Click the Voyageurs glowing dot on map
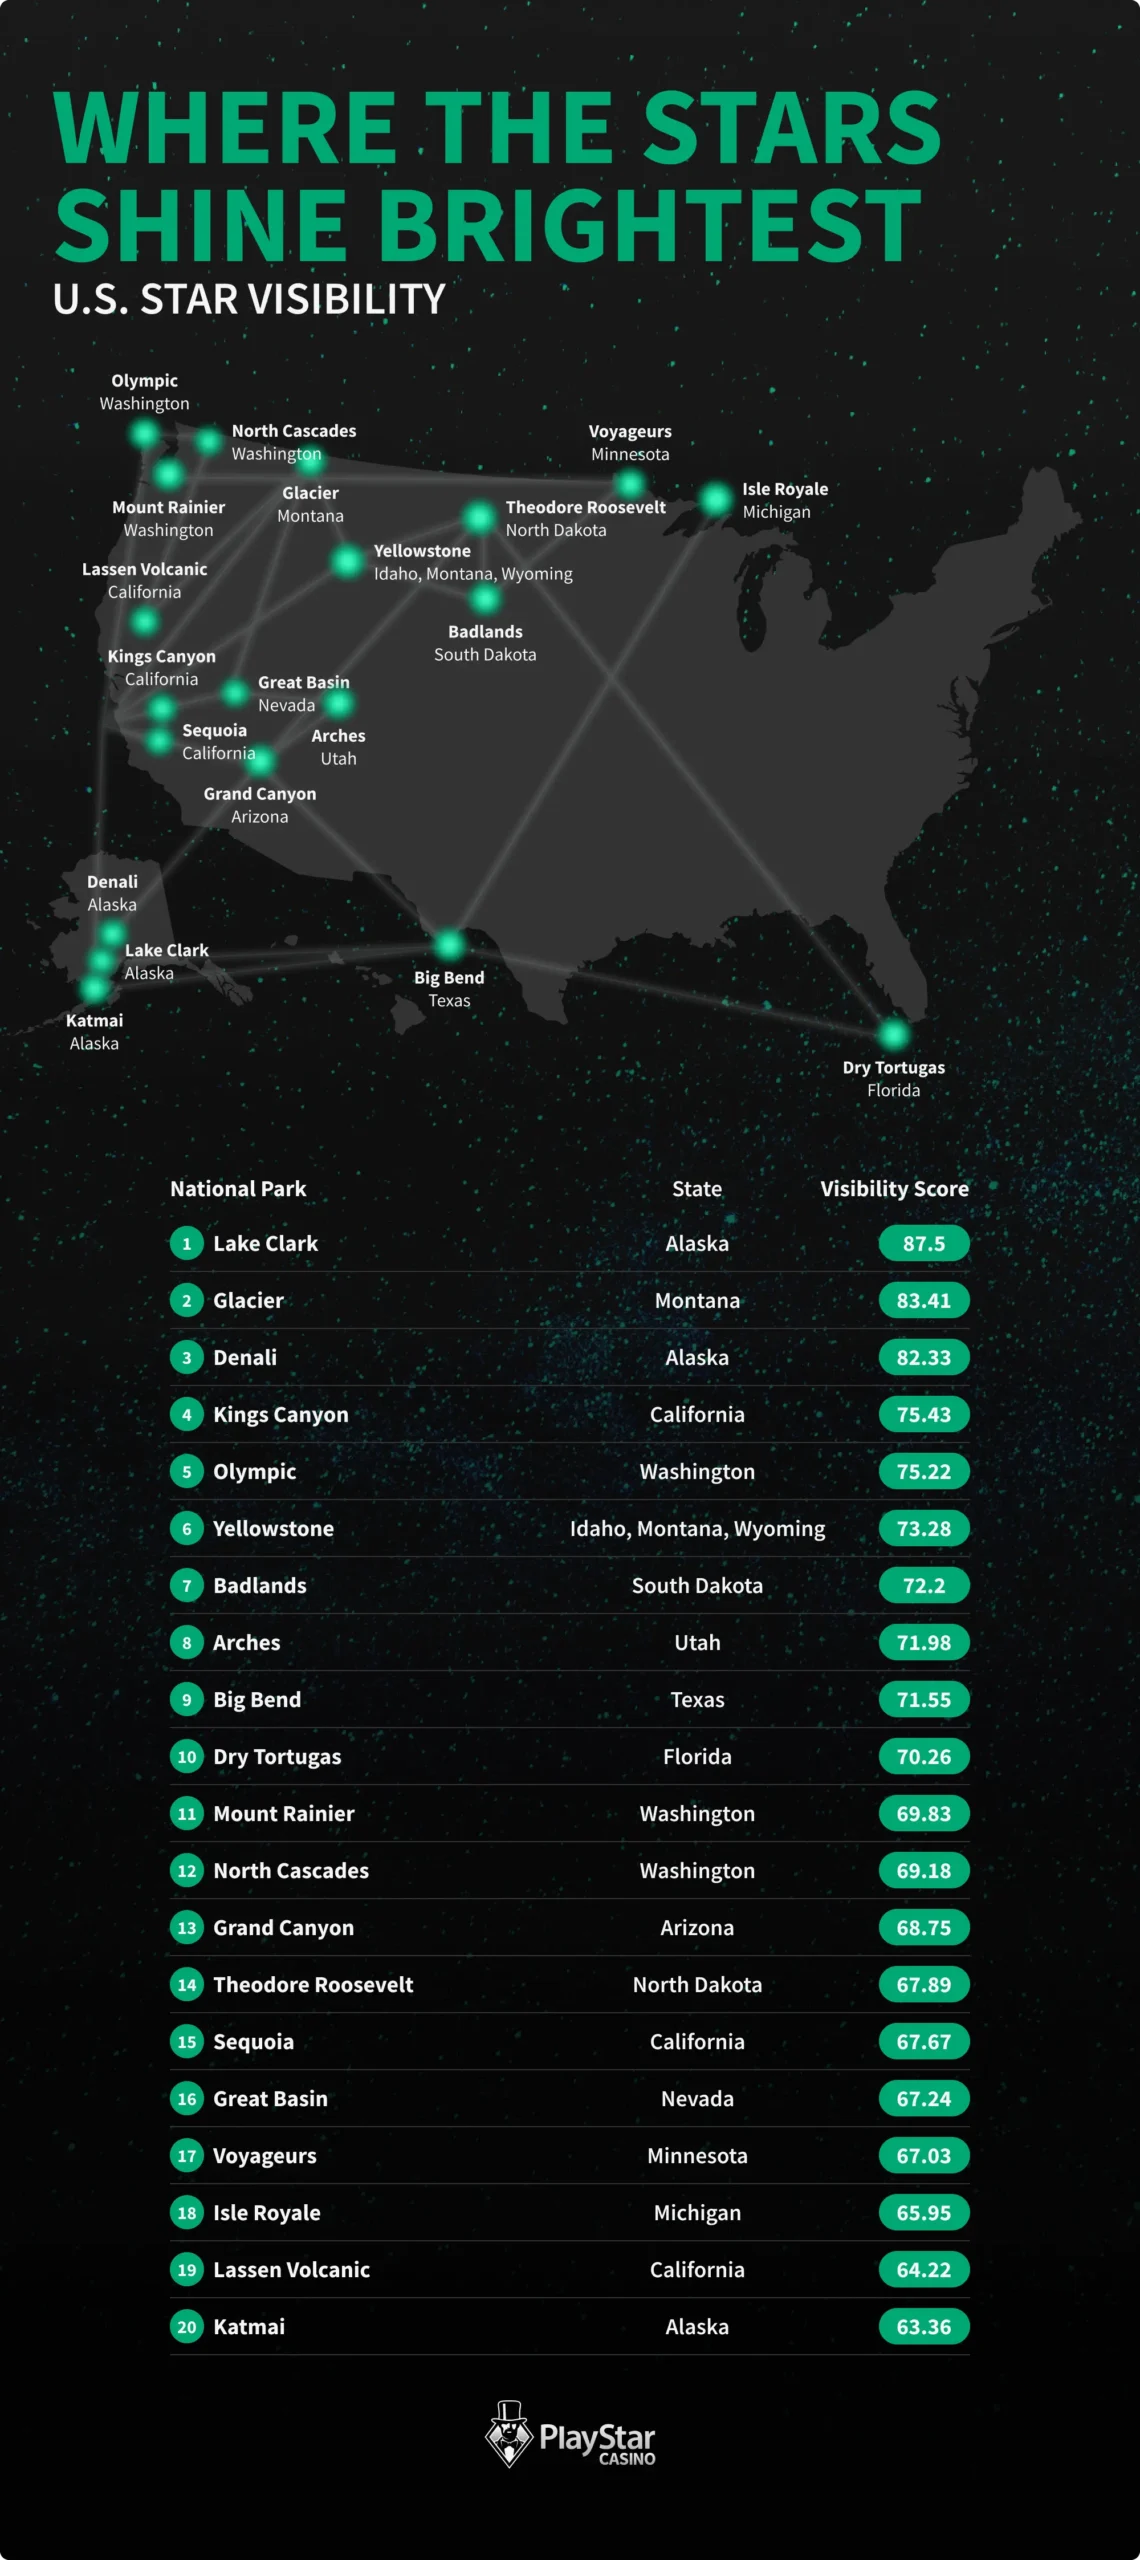The width and height of the screenshot is (1140, 2560). point(630,485)
